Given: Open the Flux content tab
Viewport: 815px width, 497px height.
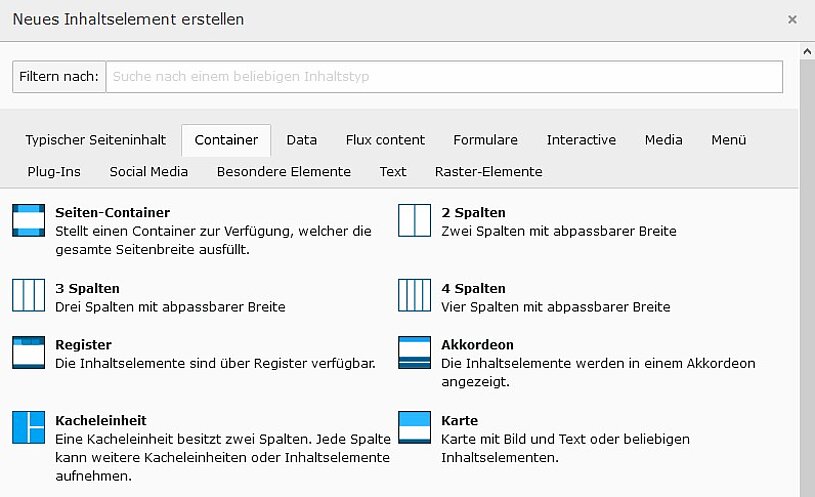Looking at the screenshot, I should pyautogui.click(x=385, y=140).
